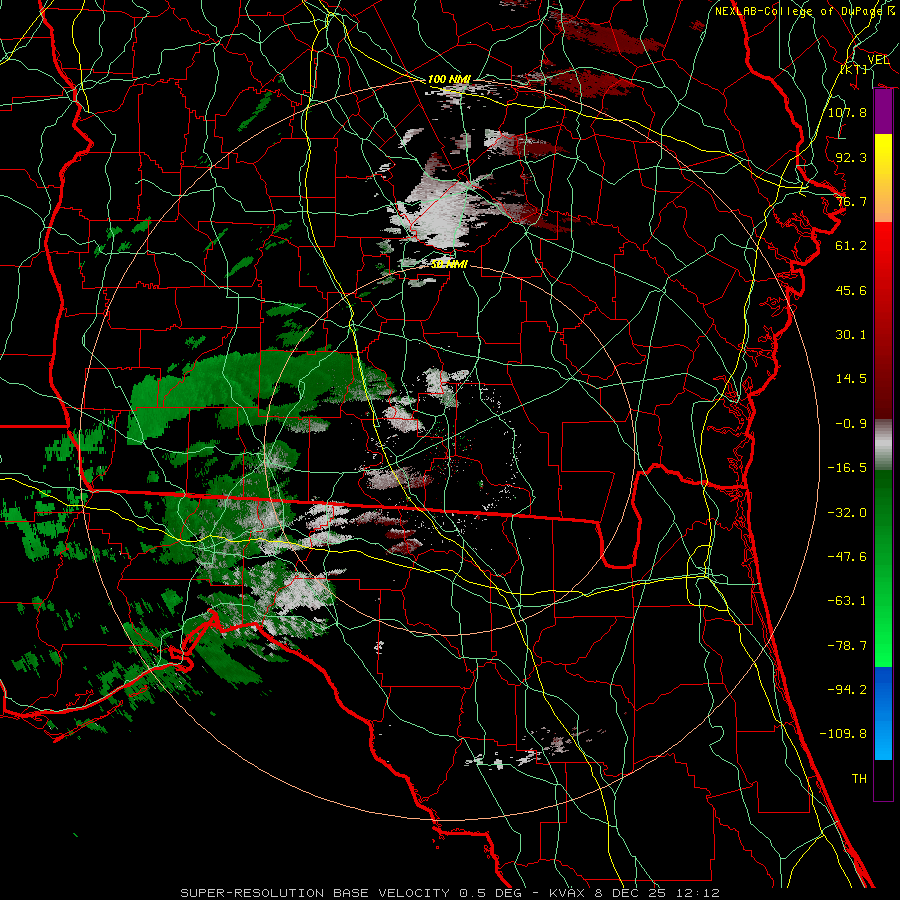Click the -109.8 legend value

click(843, 734)
